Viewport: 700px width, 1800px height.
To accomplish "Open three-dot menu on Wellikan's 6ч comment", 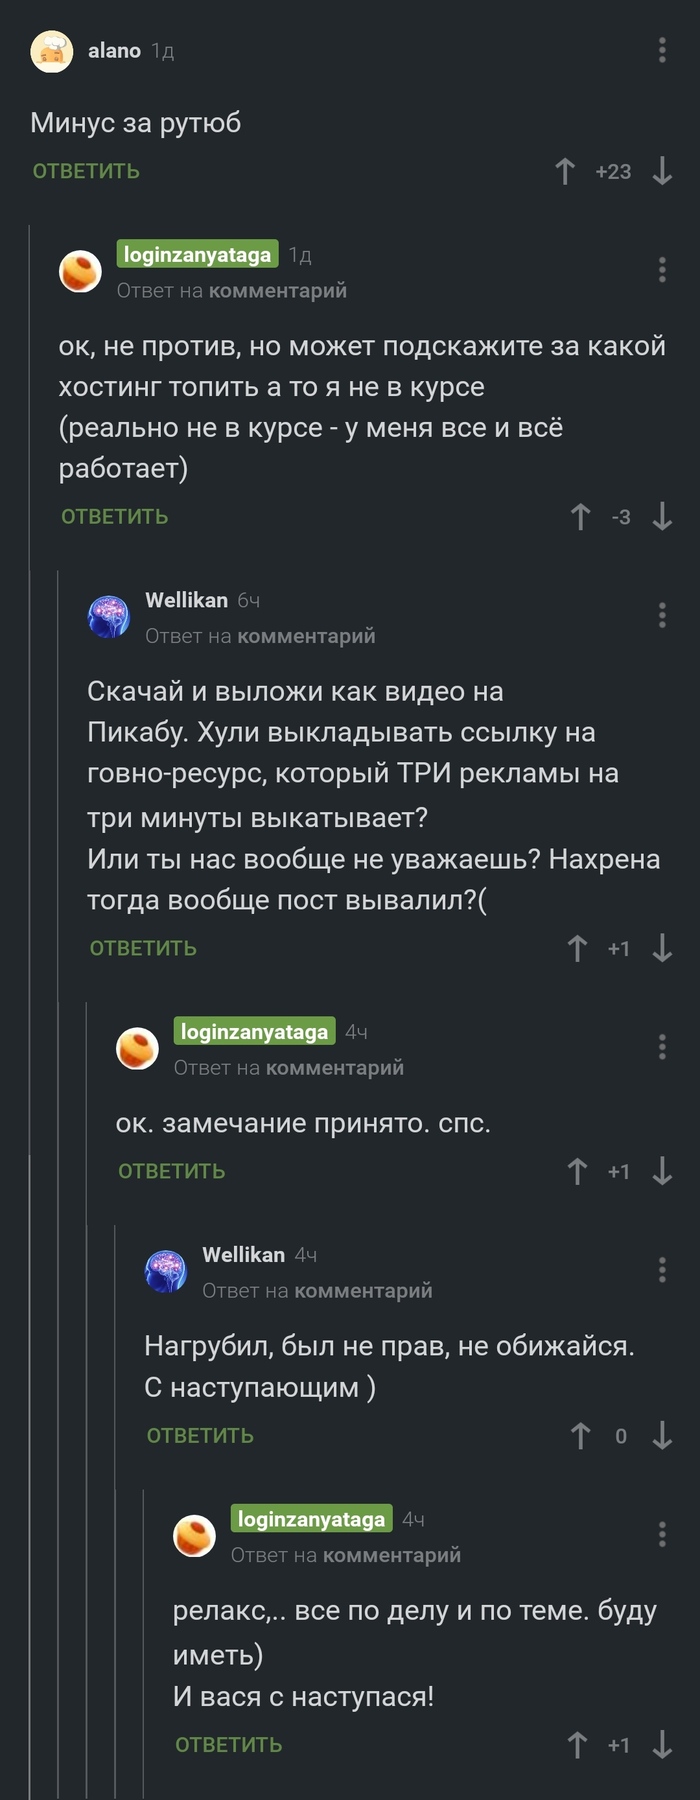I will 662,615.
